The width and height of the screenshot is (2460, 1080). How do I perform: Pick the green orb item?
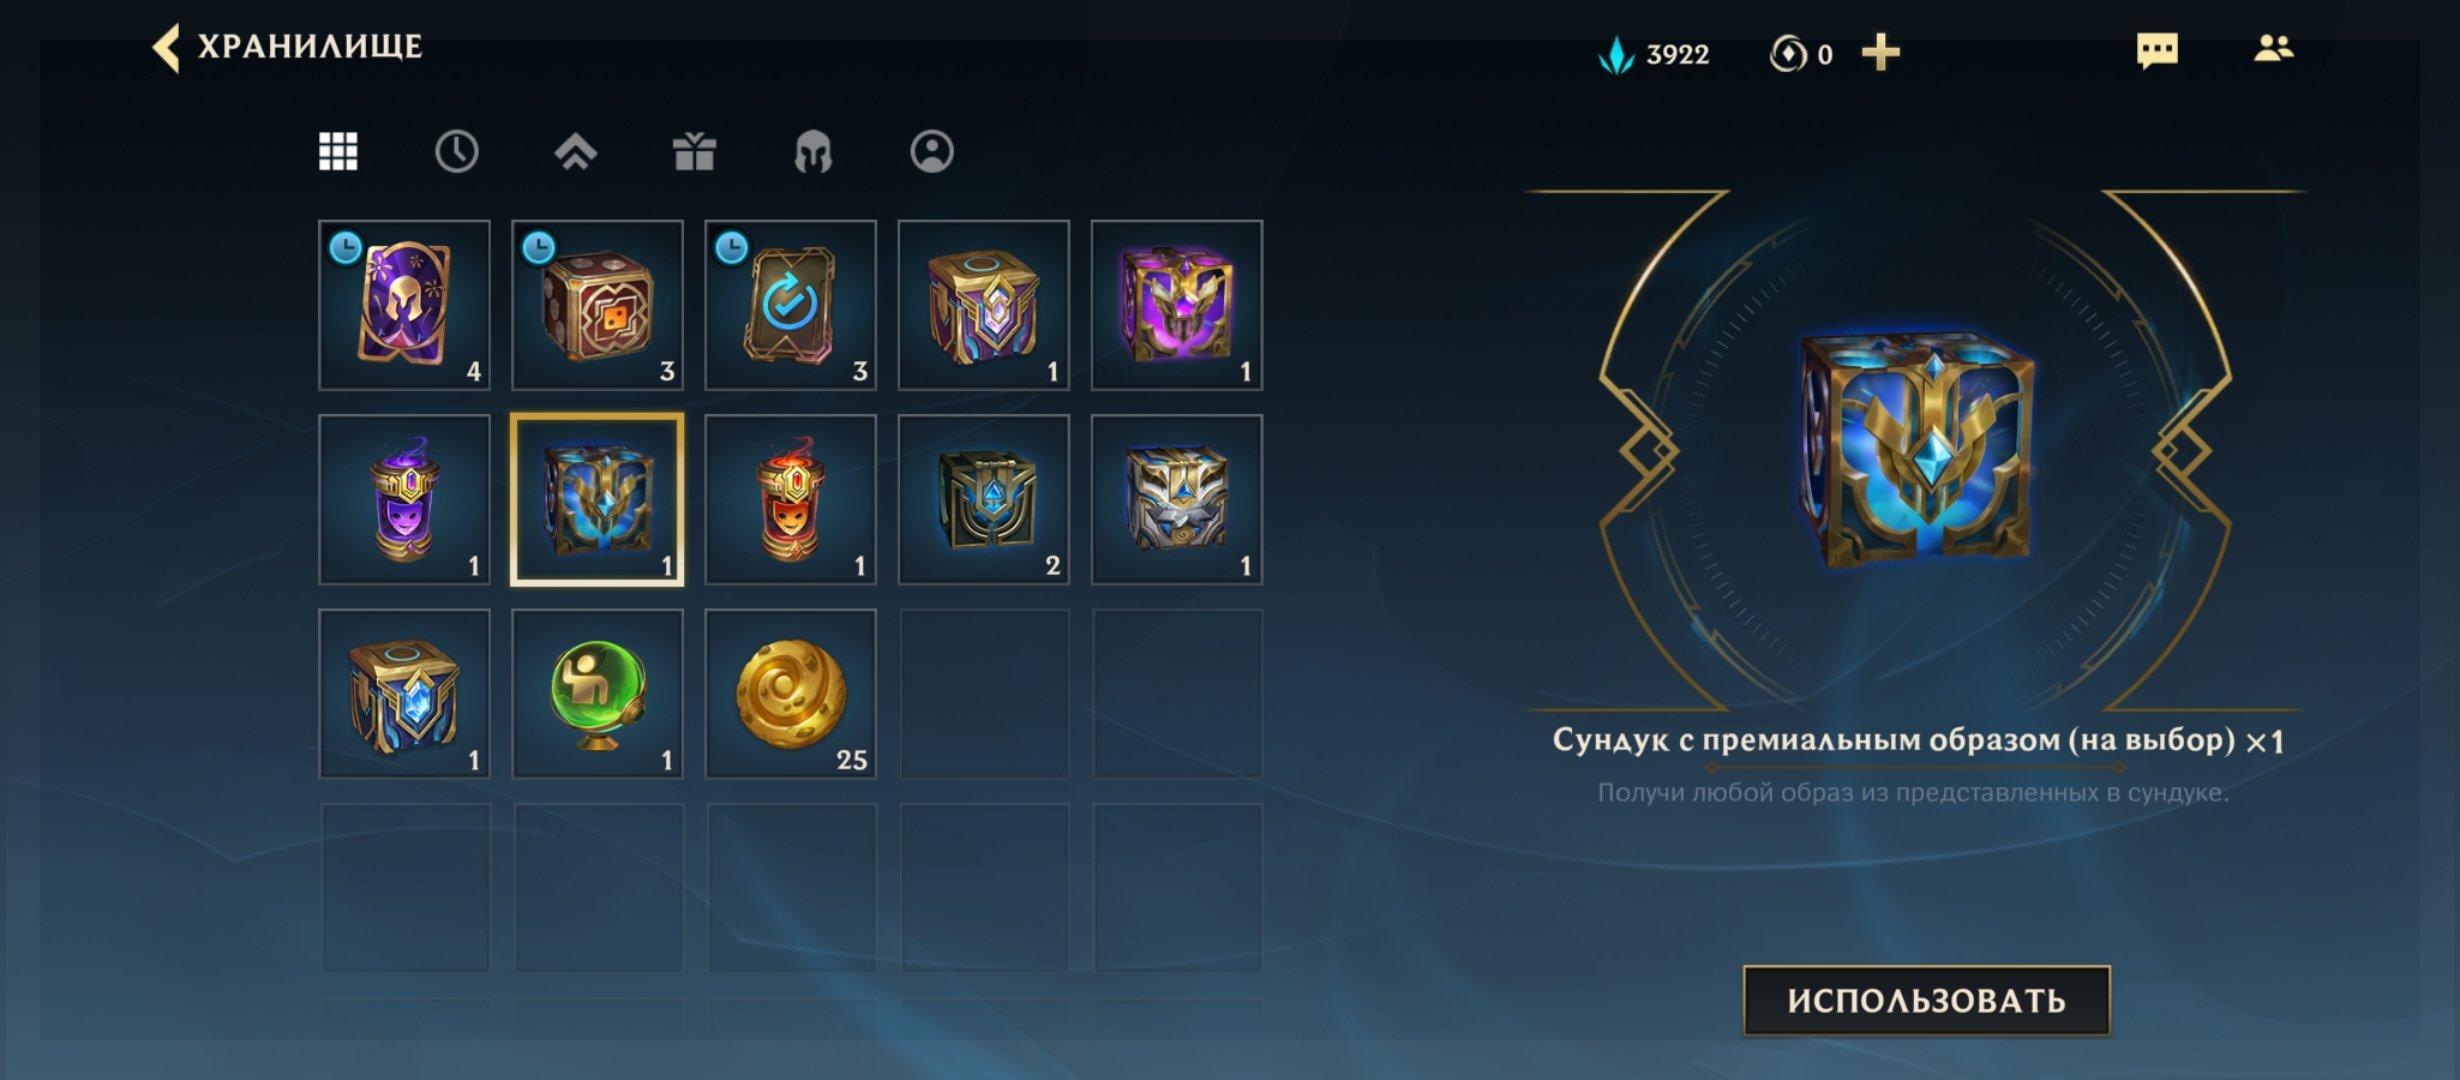click(x=597, y=694)
